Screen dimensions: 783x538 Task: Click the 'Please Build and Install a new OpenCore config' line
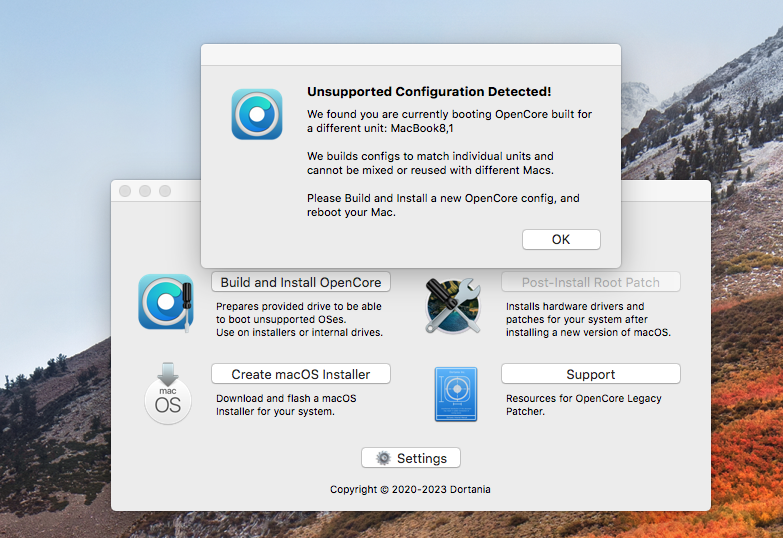coord(443,198)
